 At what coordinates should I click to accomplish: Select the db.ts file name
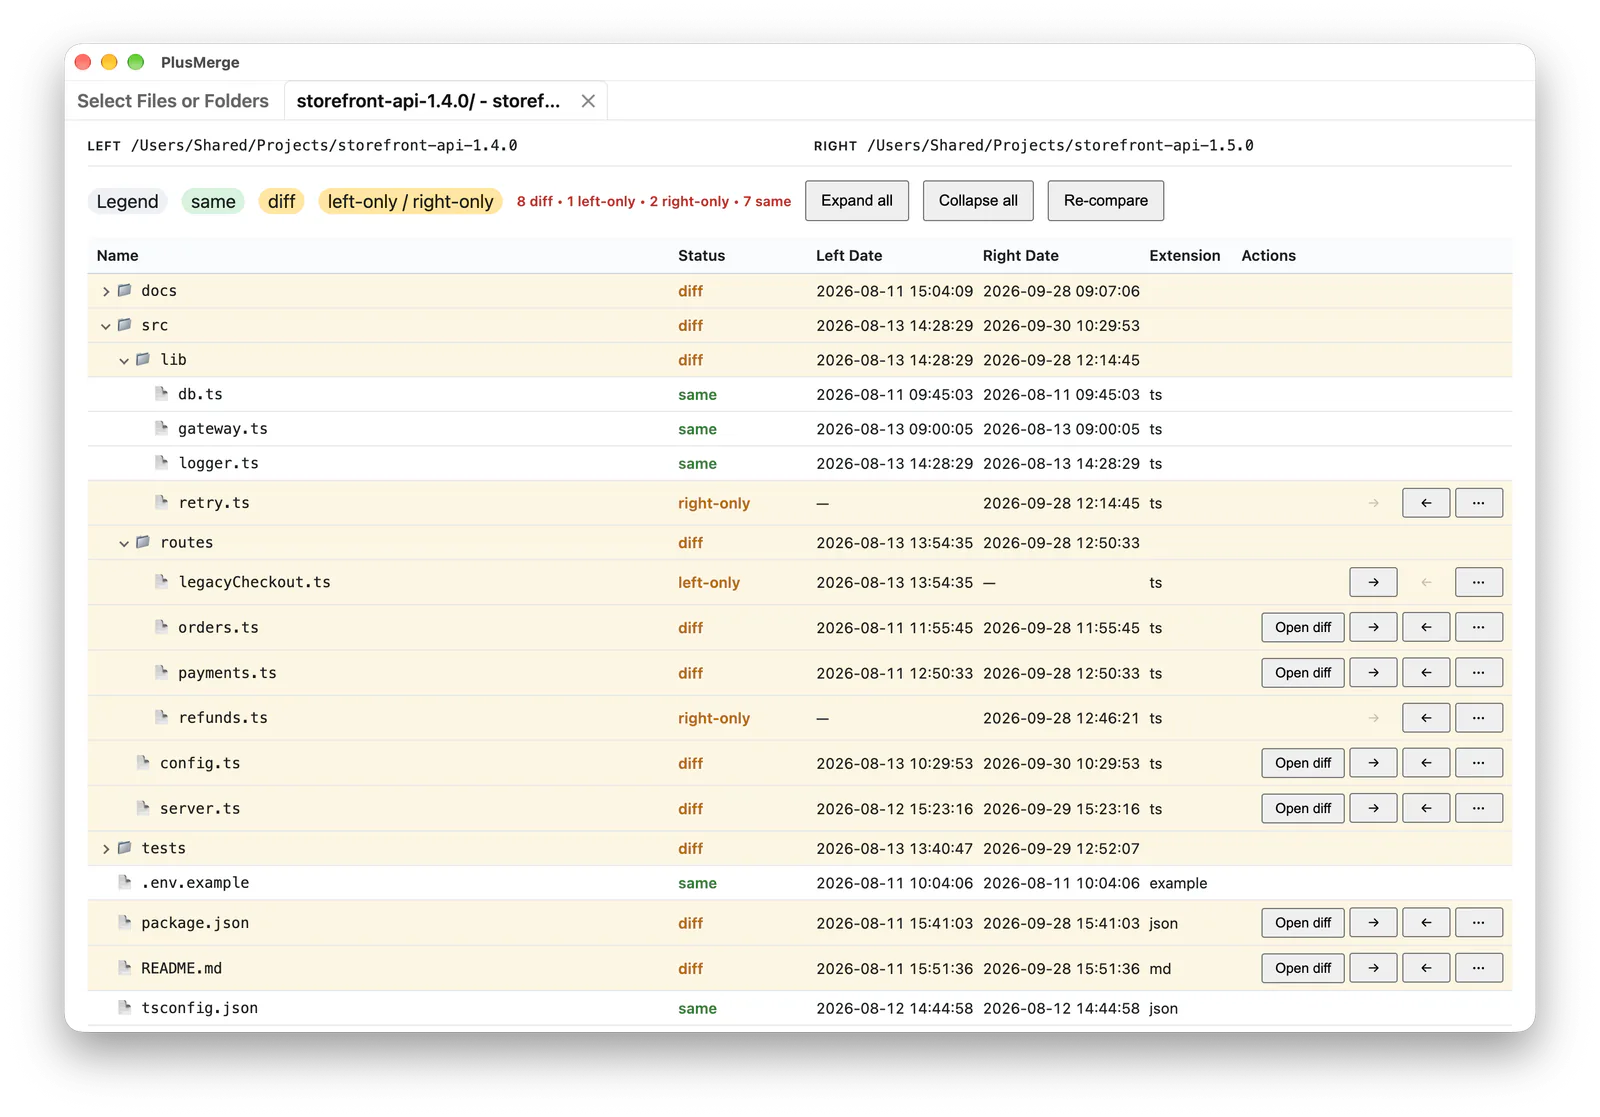(200, 395)
